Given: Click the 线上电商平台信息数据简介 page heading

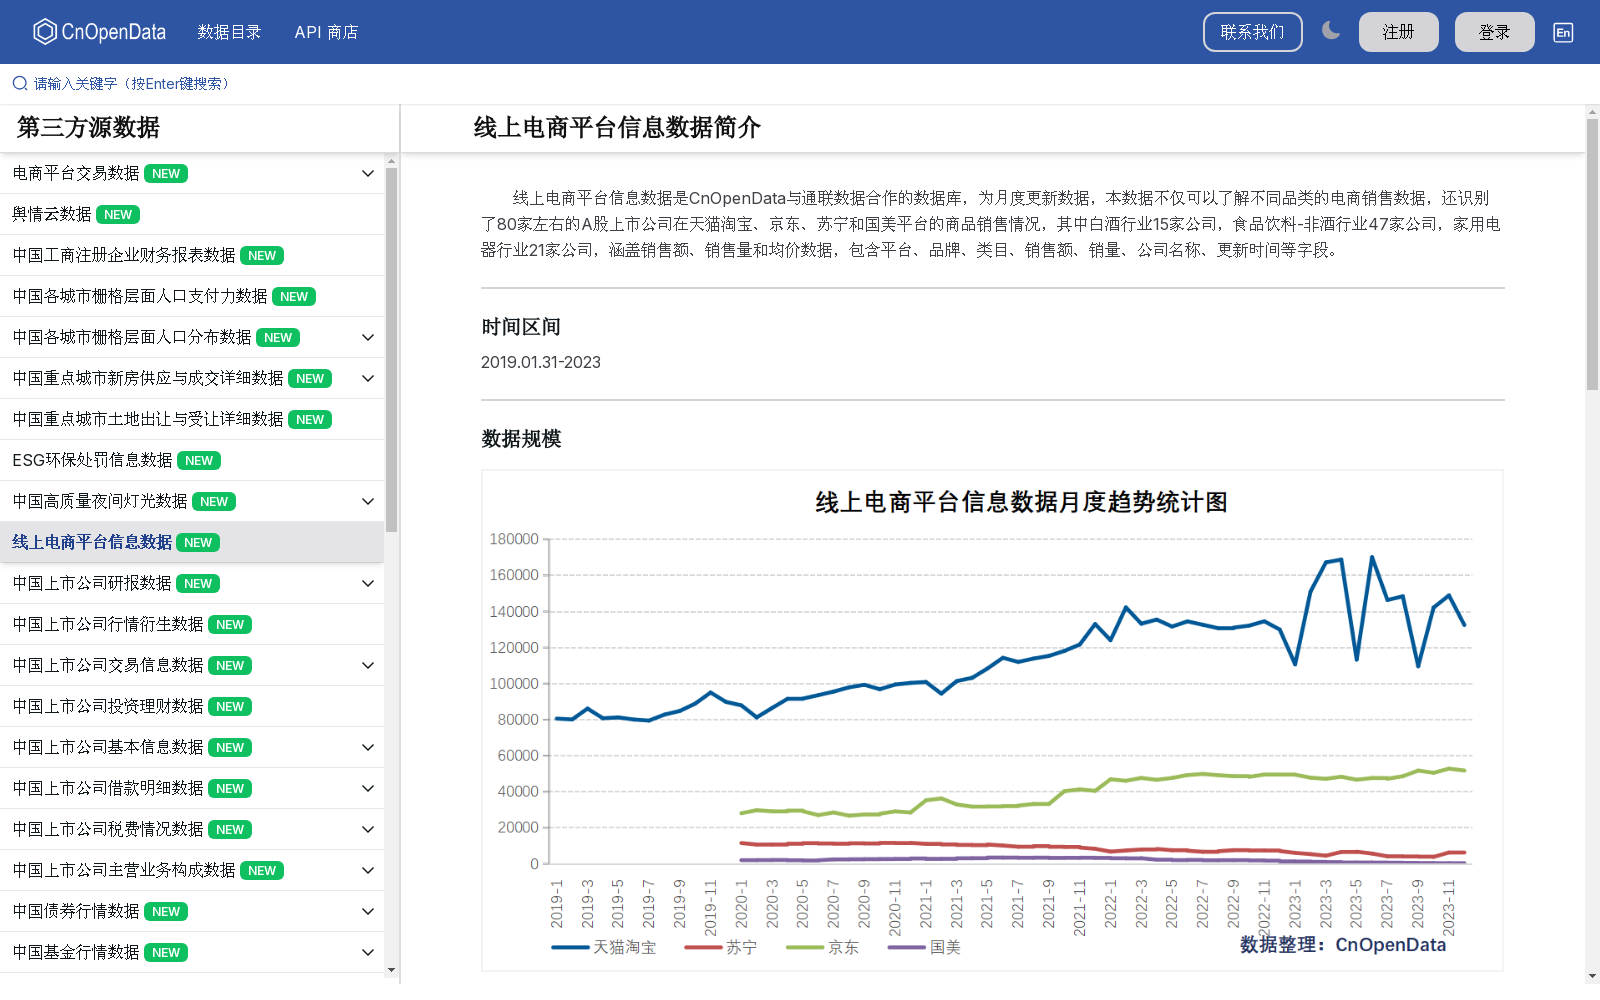Looking at the screenshot, I should pos(617,128).
